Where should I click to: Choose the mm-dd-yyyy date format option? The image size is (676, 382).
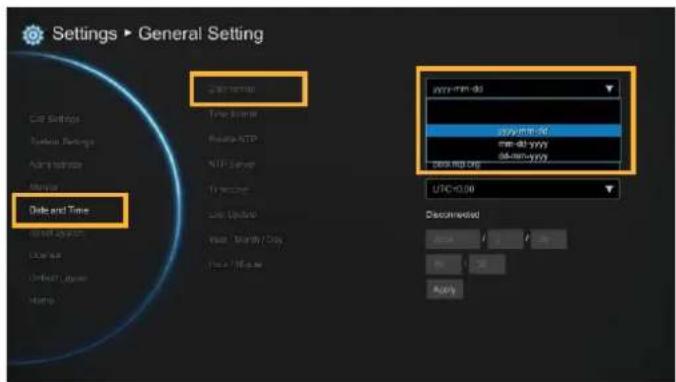click(x=523, y=144)
